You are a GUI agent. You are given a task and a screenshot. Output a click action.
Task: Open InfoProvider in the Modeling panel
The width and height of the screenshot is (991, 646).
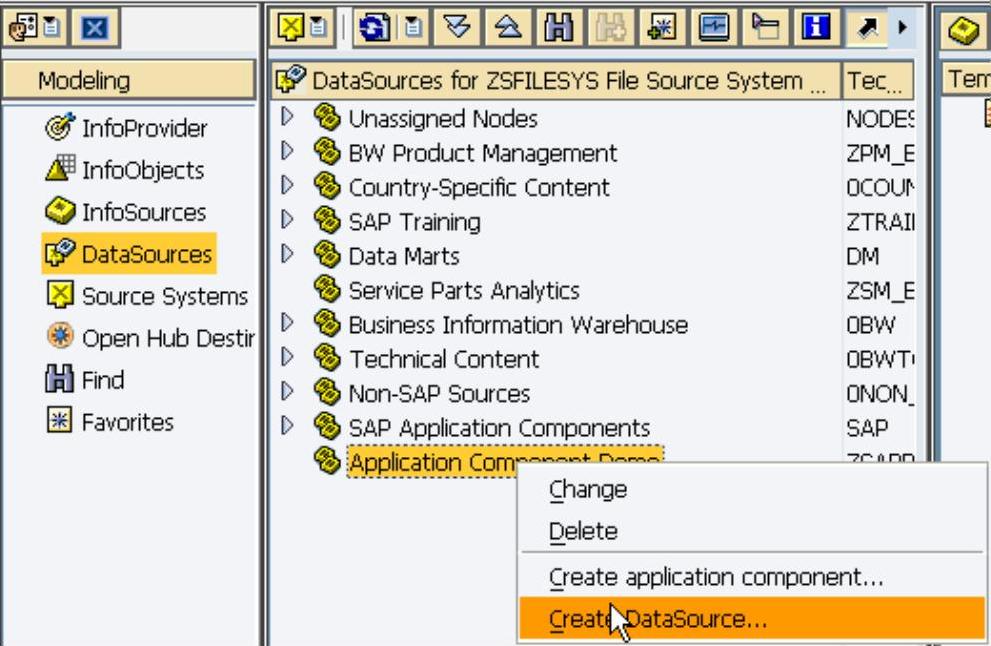coord(144,128)
